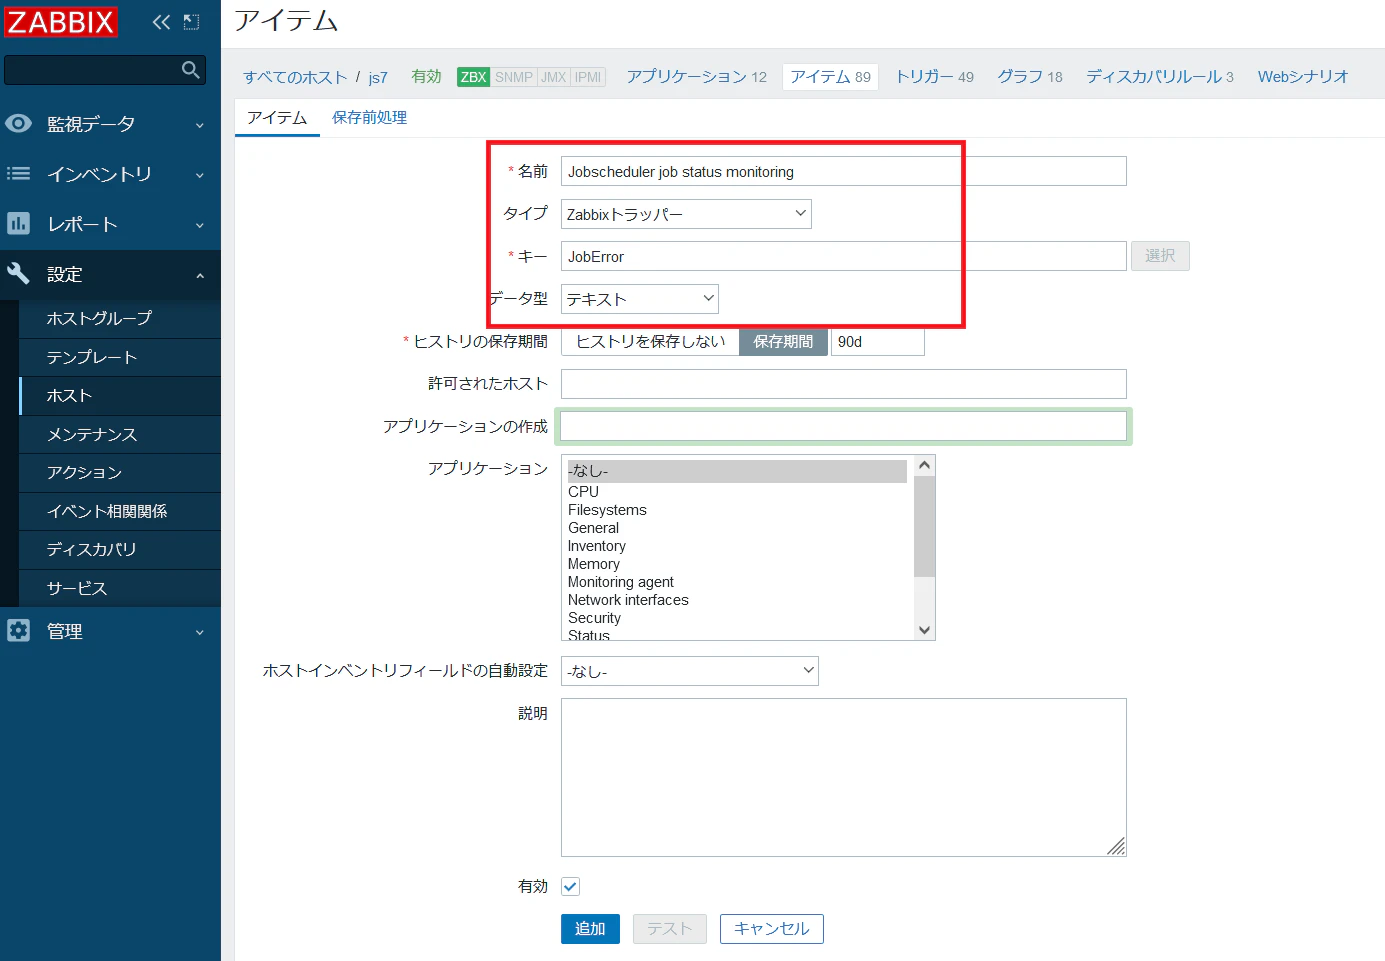
Task: Open グラフ 18 link
Action: (x=1030, y=77)
